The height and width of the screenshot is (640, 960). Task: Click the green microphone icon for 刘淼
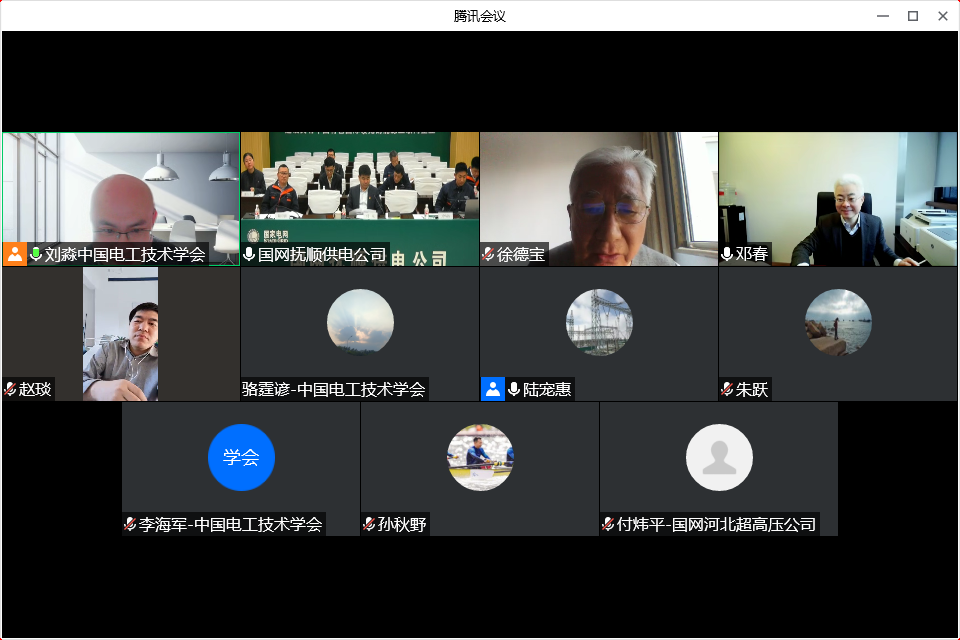[x=36, y=254]
